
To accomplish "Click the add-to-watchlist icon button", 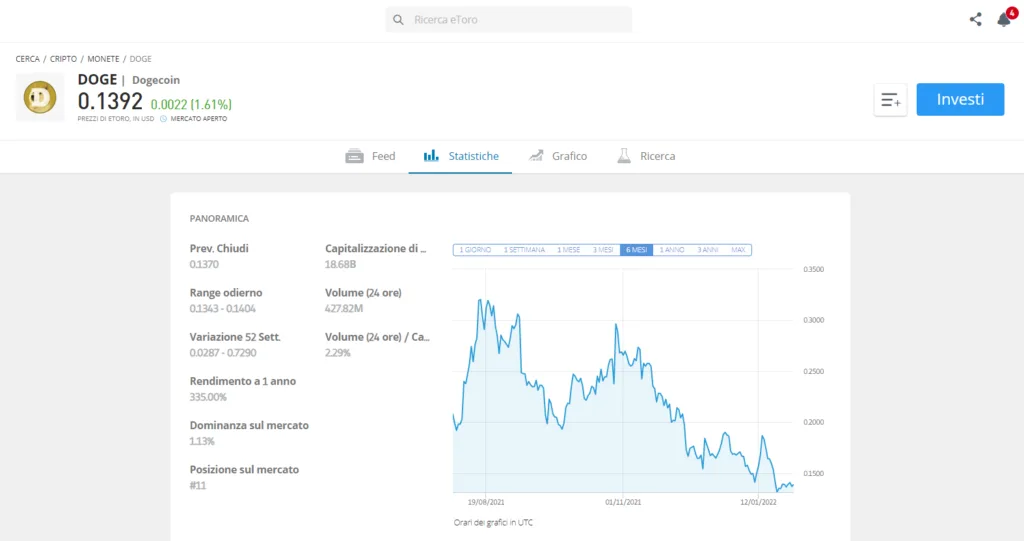I will coord(890,100).
